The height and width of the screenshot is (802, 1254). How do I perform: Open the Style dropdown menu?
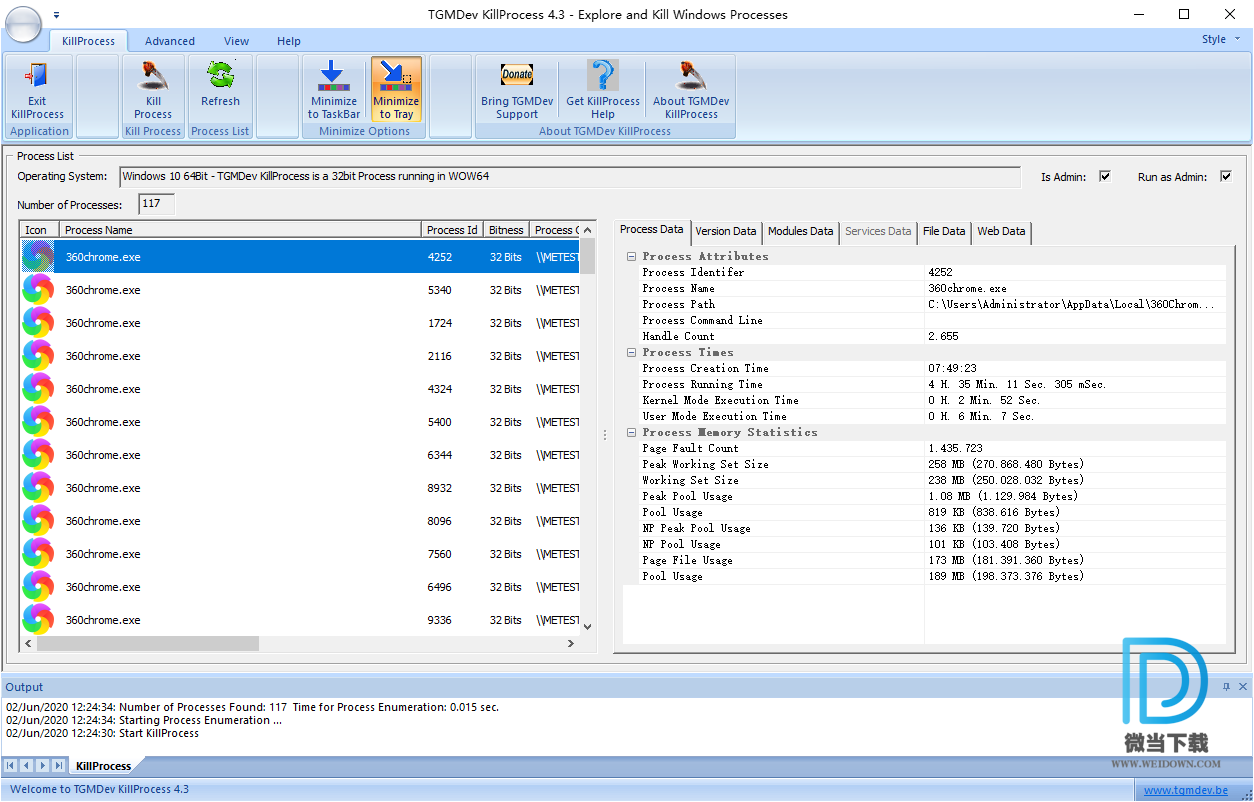coord(1221,40)
